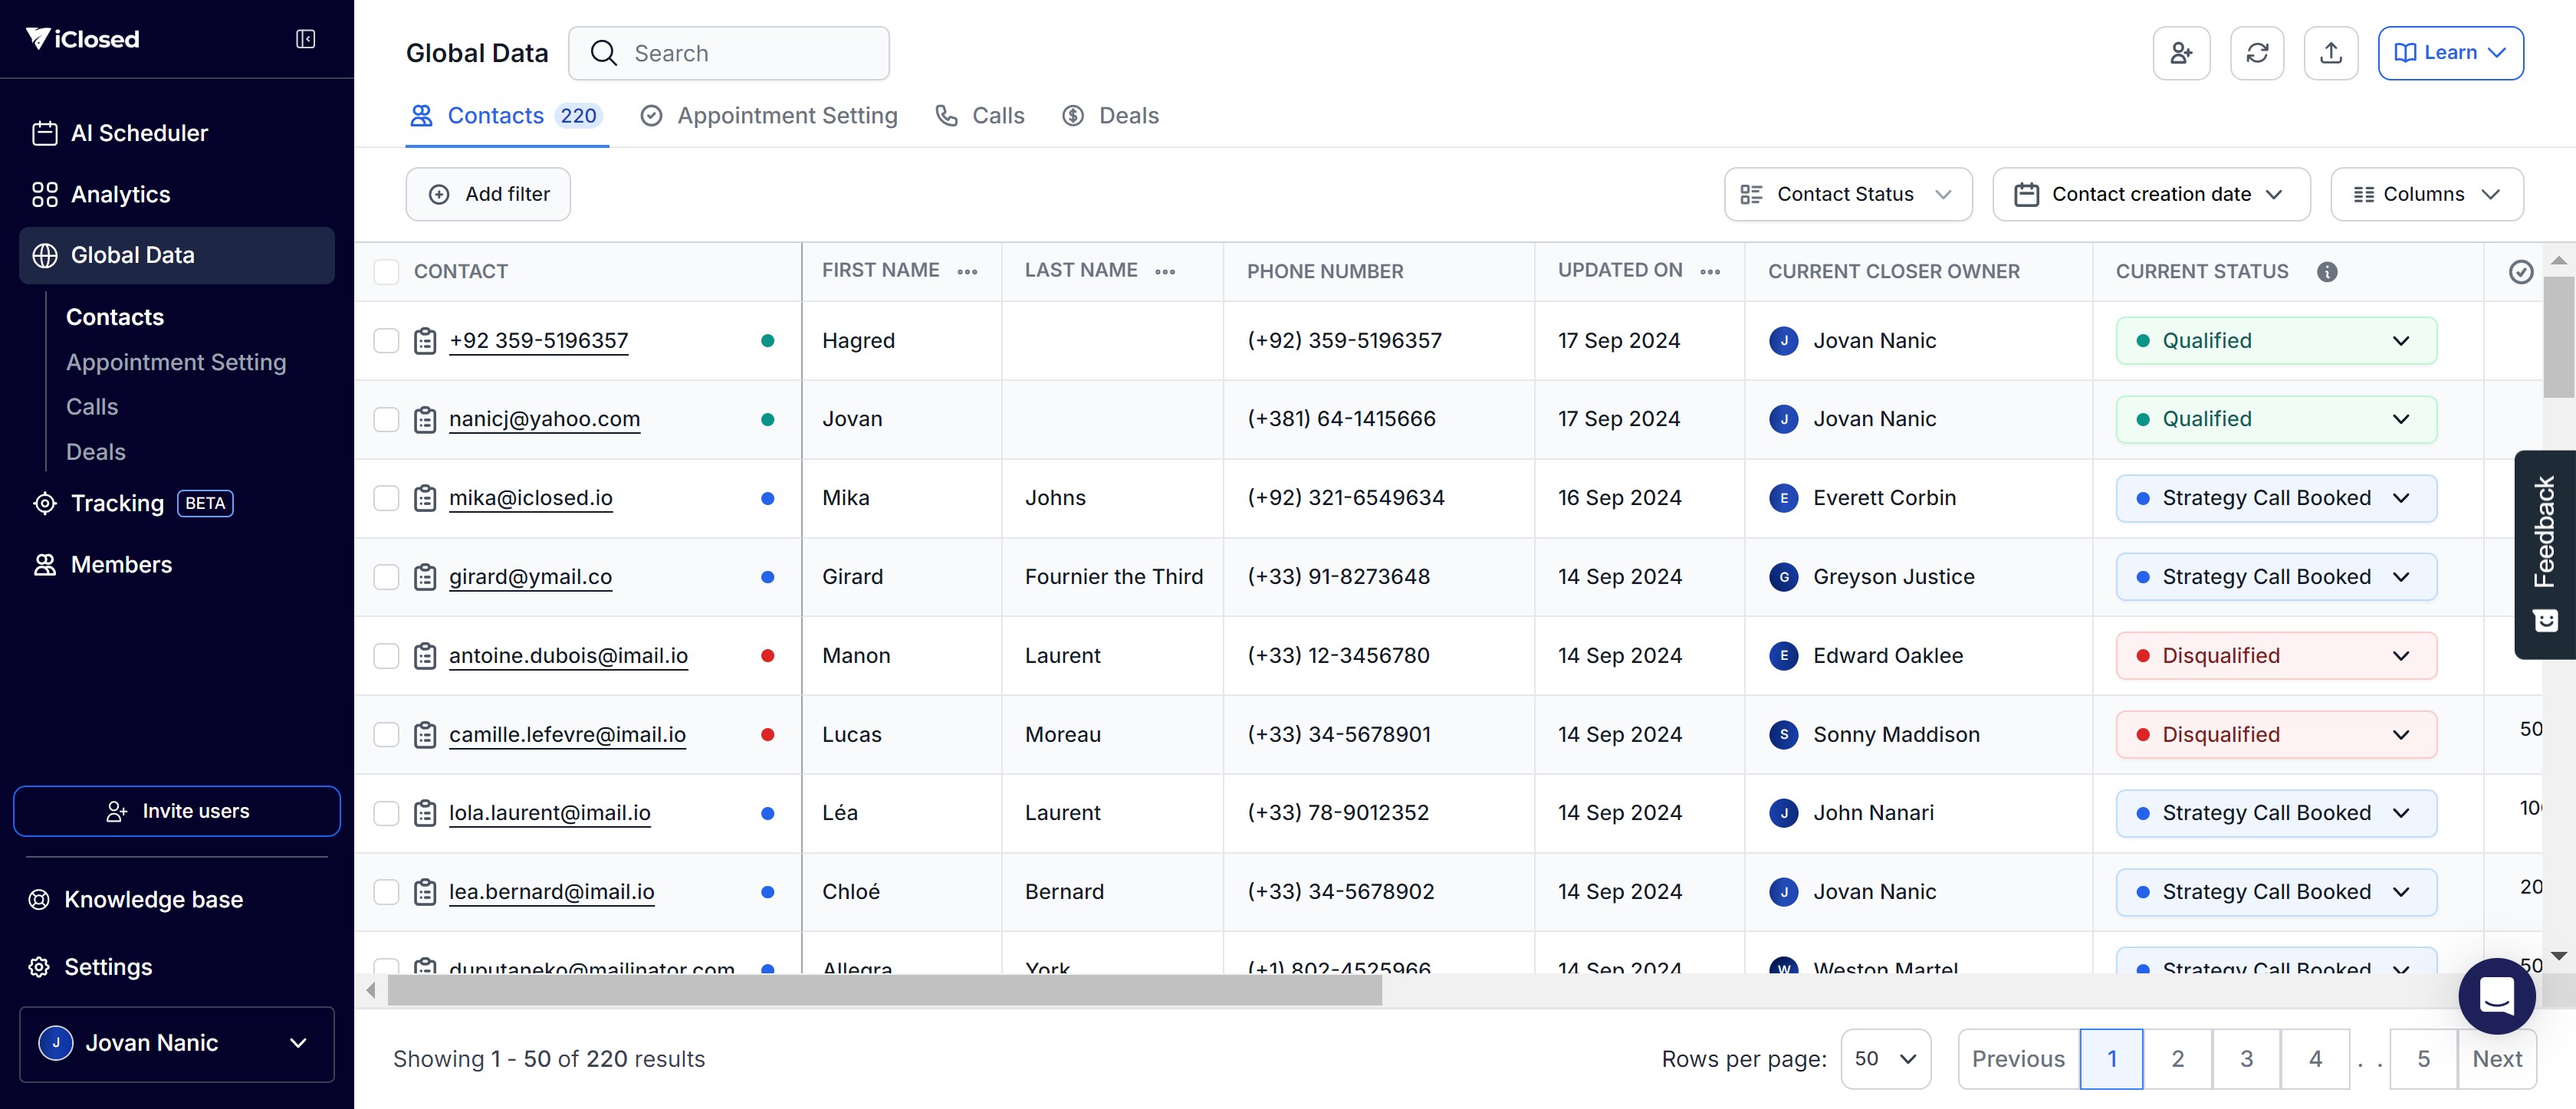Screen dimensions: 2576x1109
Task: Click the Current Status info icon
Action: tap(2327, 271)
